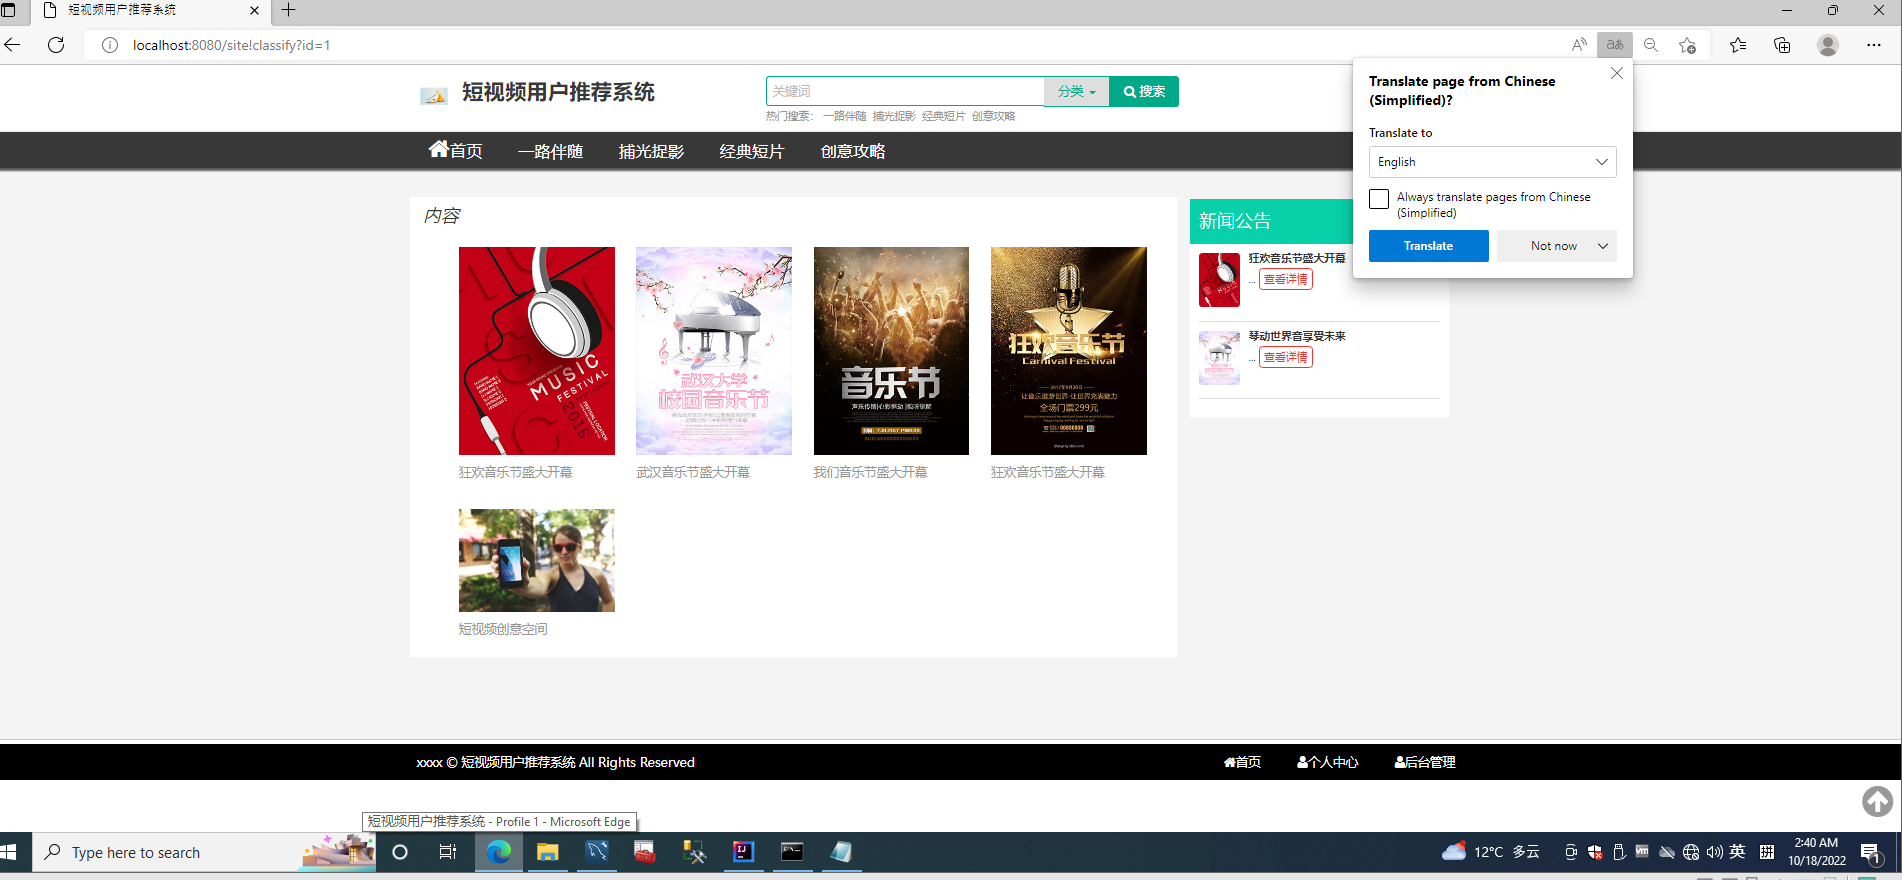1902x880 pixels.
Task: Click footer 首页 link
Action: click(x=1243, y=762)
